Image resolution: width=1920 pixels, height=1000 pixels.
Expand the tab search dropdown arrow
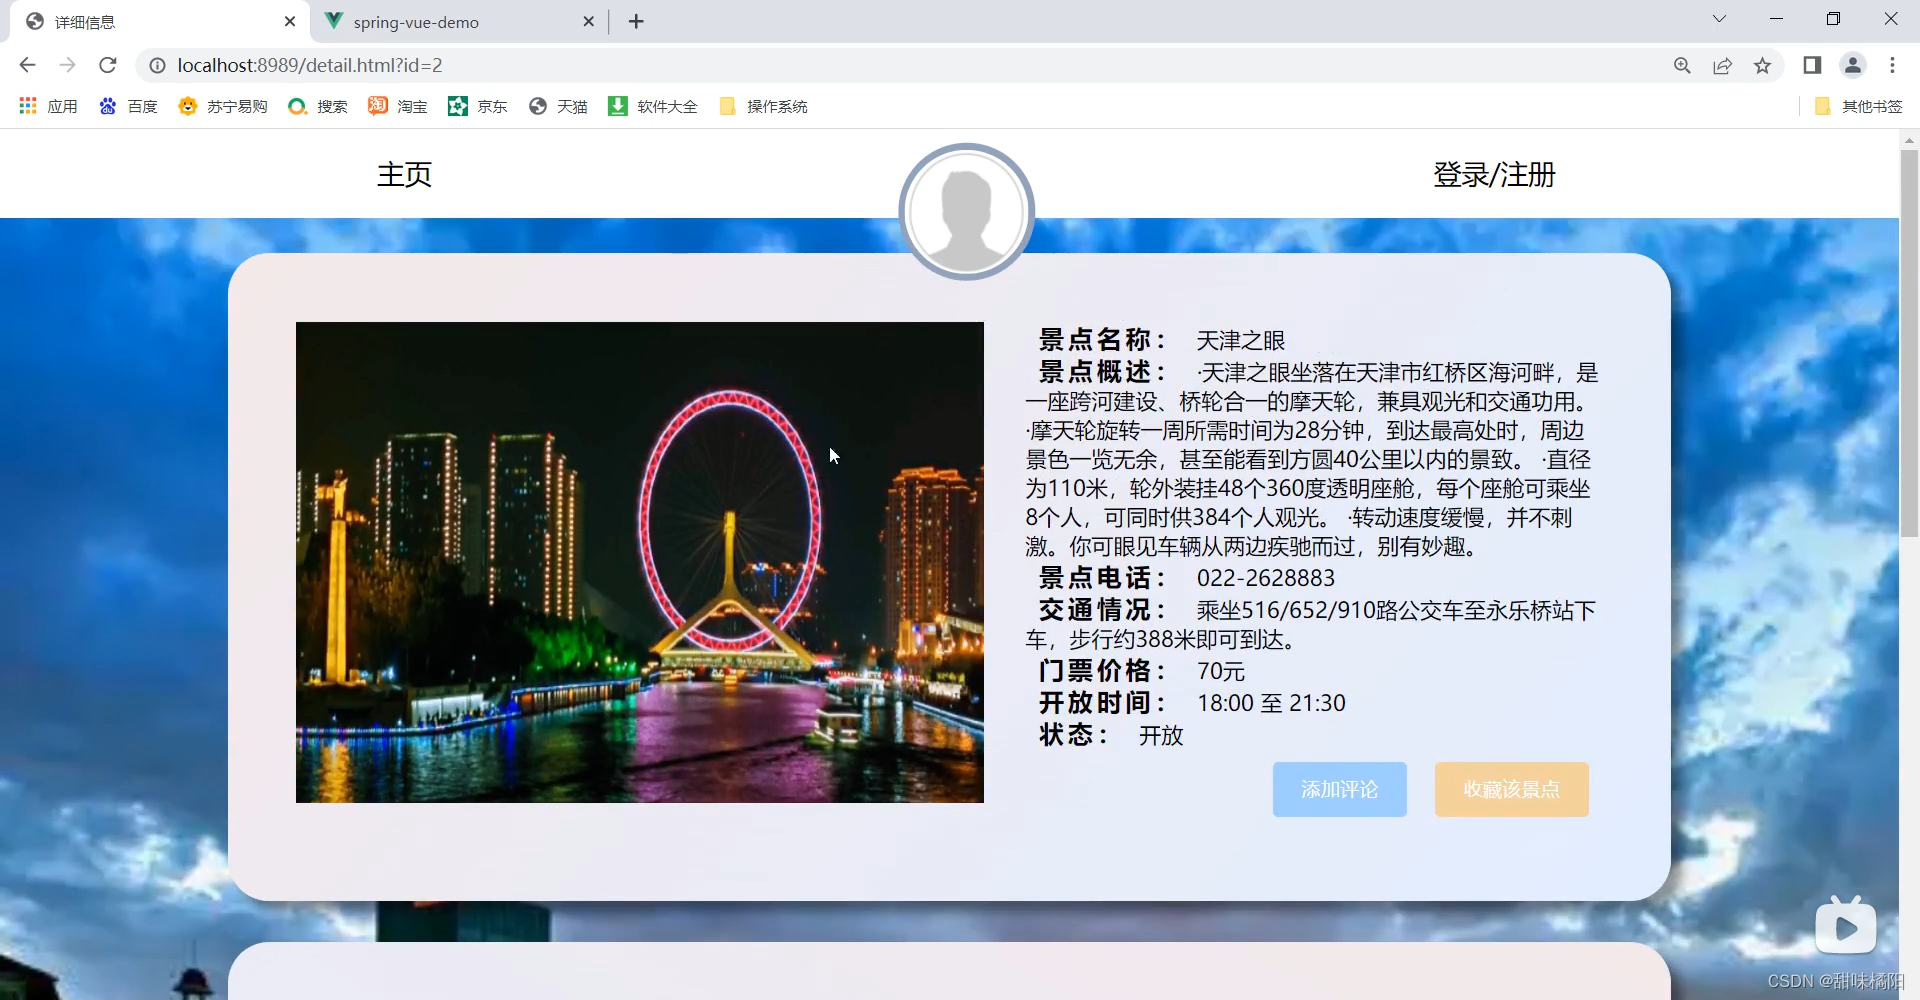pyautogui.click(x=1719, y=19)
